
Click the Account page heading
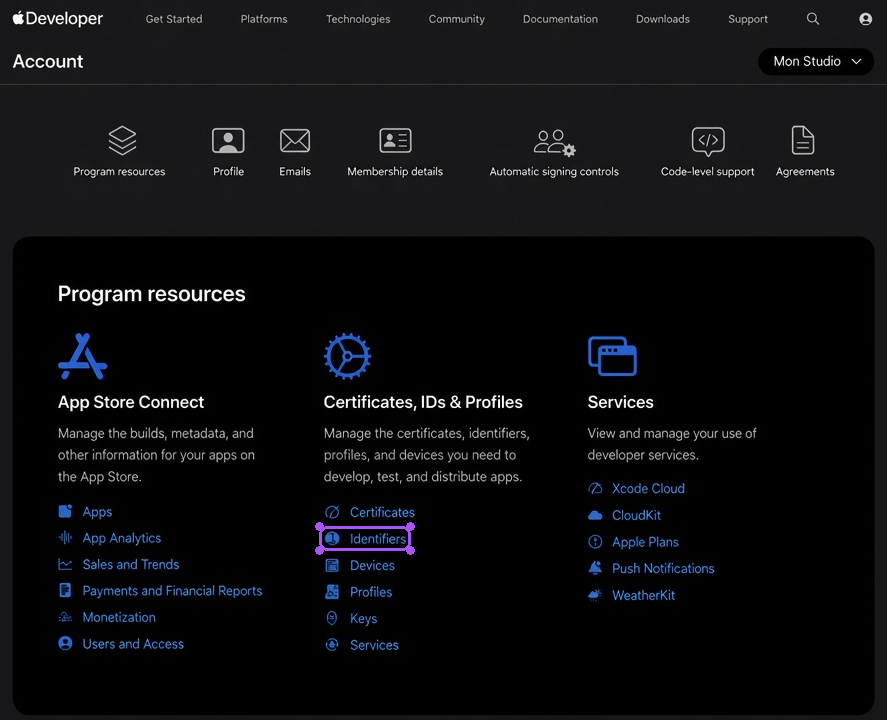coord(48,61)
